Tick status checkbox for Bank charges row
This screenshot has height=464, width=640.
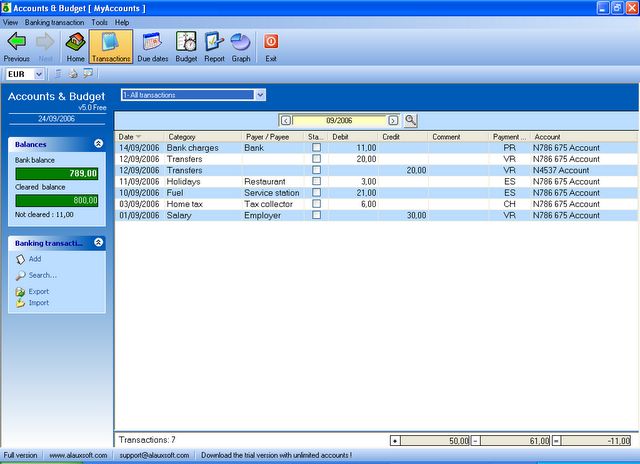(316, 147)
